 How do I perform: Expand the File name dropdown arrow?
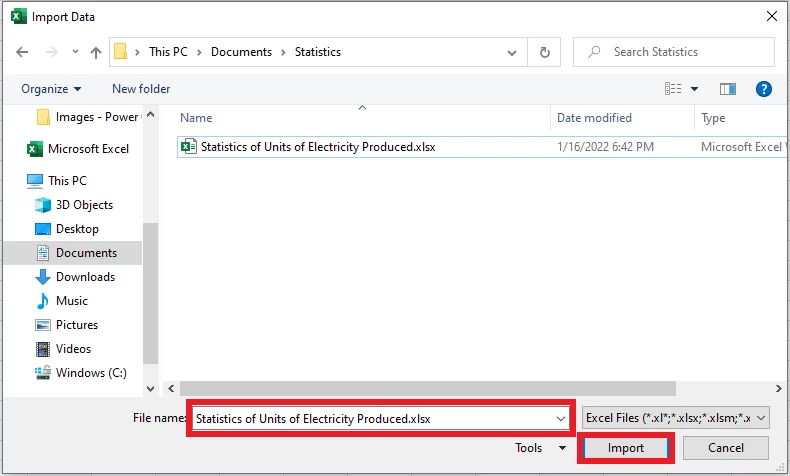coord(560,419)
